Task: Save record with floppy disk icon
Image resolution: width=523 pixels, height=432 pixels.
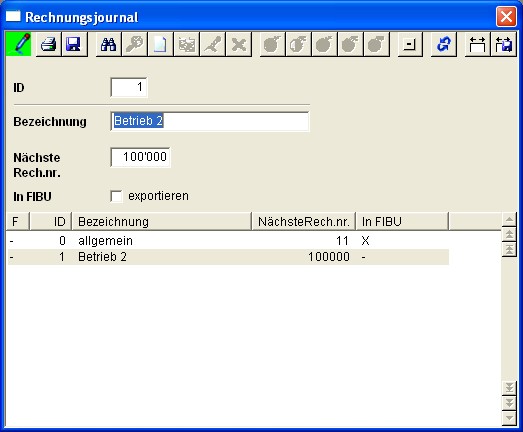Action: pyautogui.click(x=75, y=44)
